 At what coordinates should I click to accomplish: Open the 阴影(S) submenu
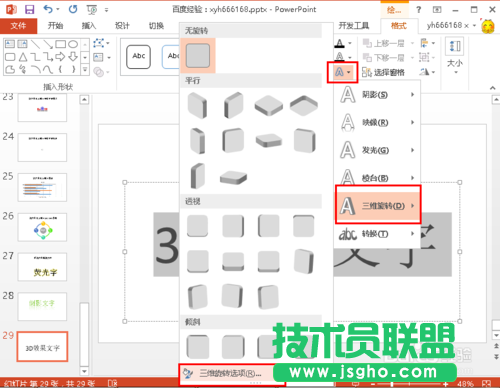tap(377, 95)
